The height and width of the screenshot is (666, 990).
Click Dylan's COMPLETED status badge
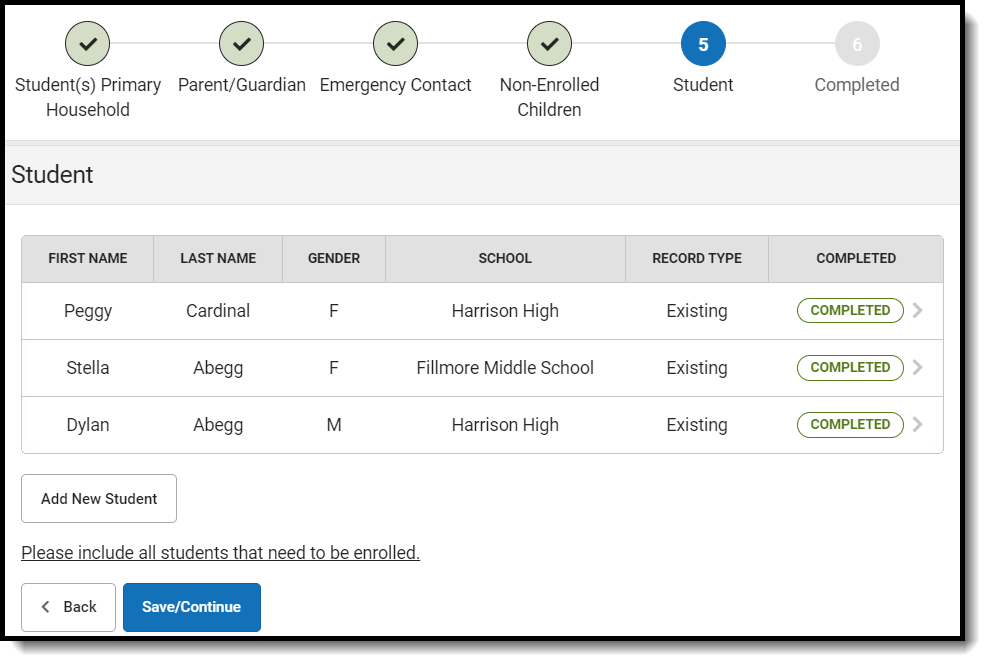850,425
